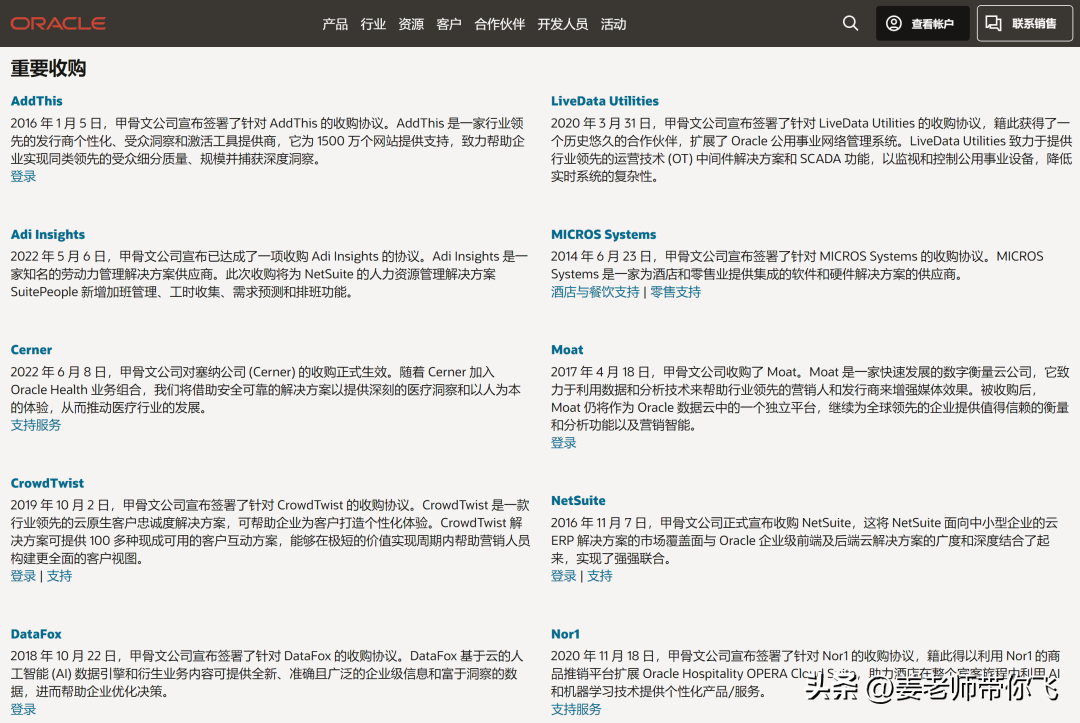Click the 登录 link under DataFox

pyautogui.click(x=23, y=709)
